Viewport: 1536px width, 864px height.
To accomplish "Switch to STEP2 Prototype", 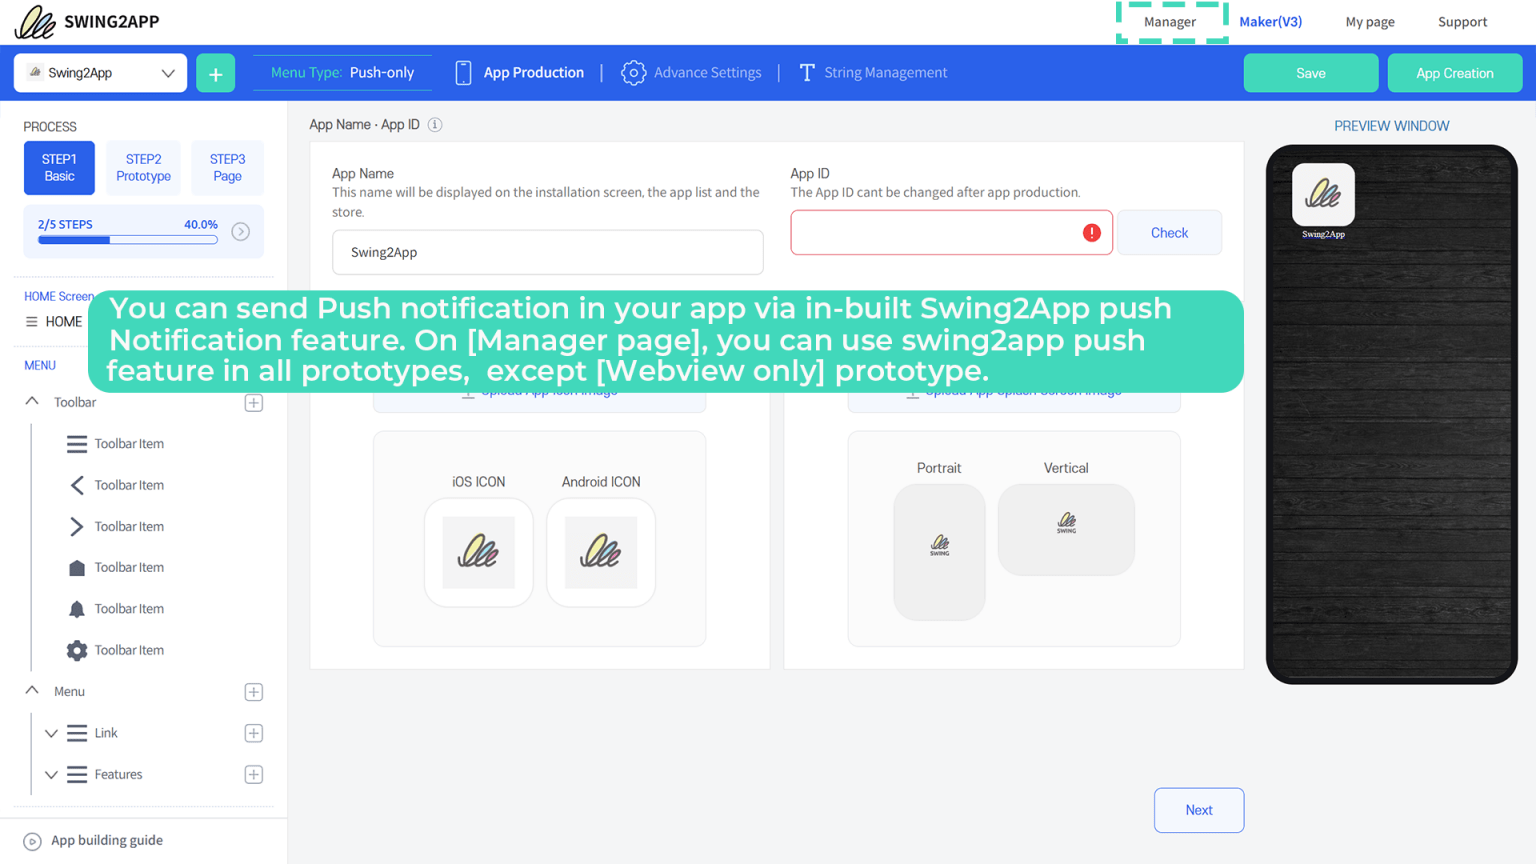I will [142, 167].
